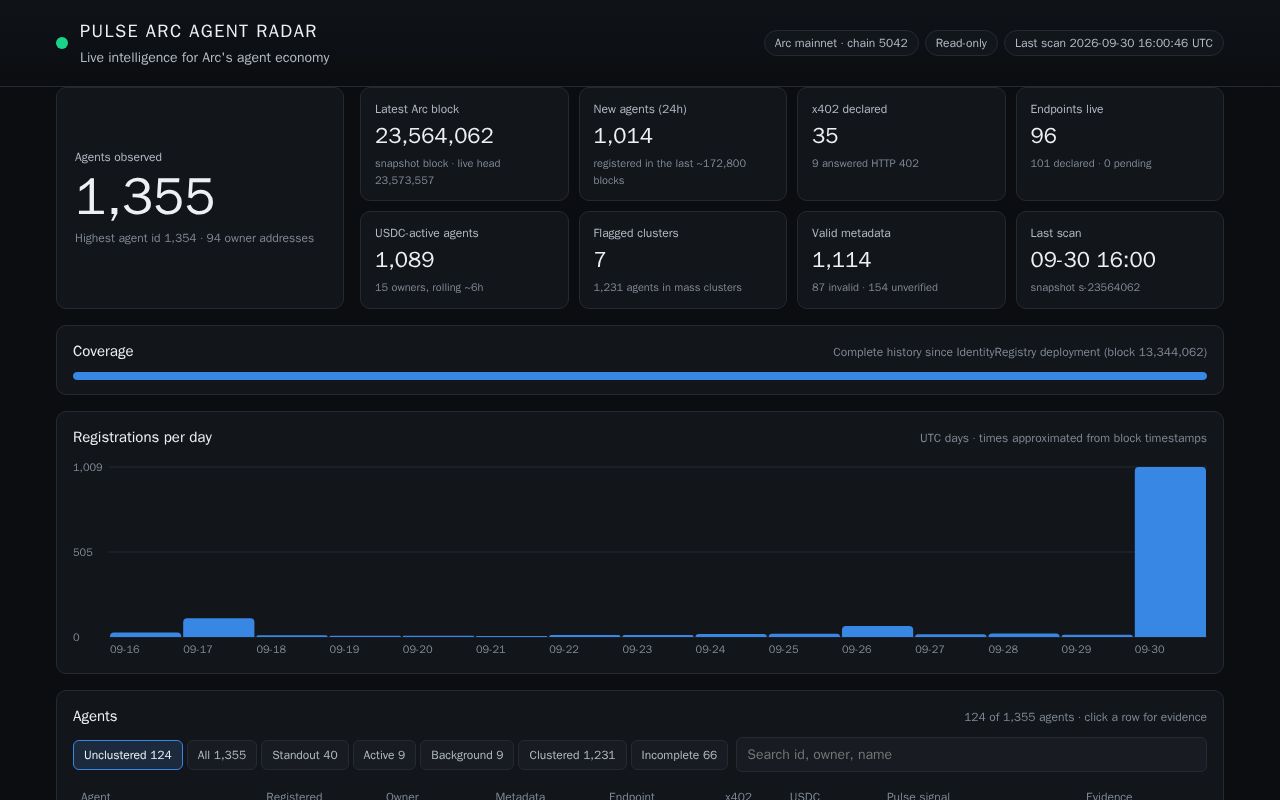Screen dimensions: 1280x800
Task: Click the green live status dot
Action: 62,43
